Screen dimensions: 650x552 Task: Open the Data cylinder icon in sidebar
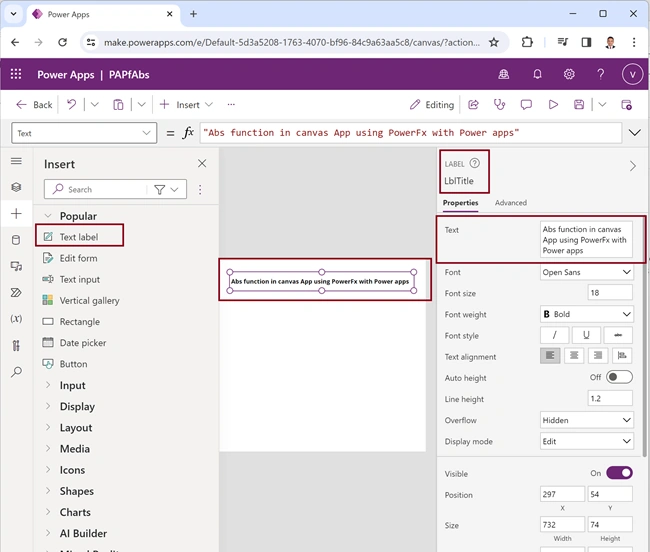click(x=16, y=240)
